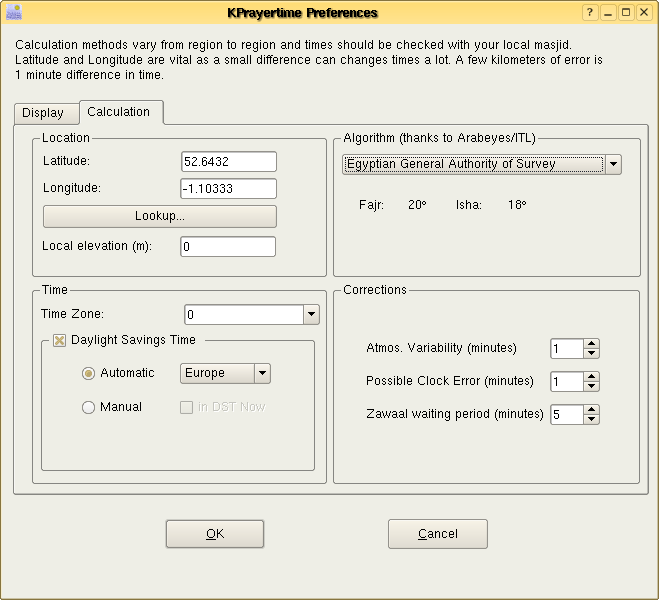Select the Automatic DST radio button
The height and width of the screenshot is (600, 659).
88,373
